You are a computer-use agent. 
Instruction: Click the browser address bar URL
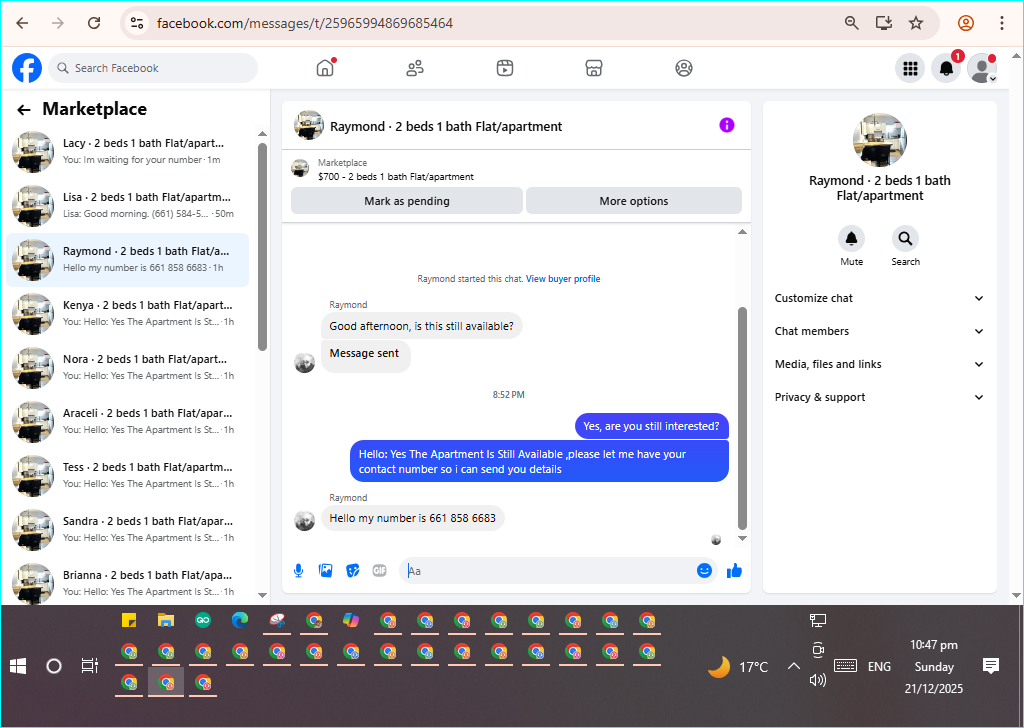(305, 24)
